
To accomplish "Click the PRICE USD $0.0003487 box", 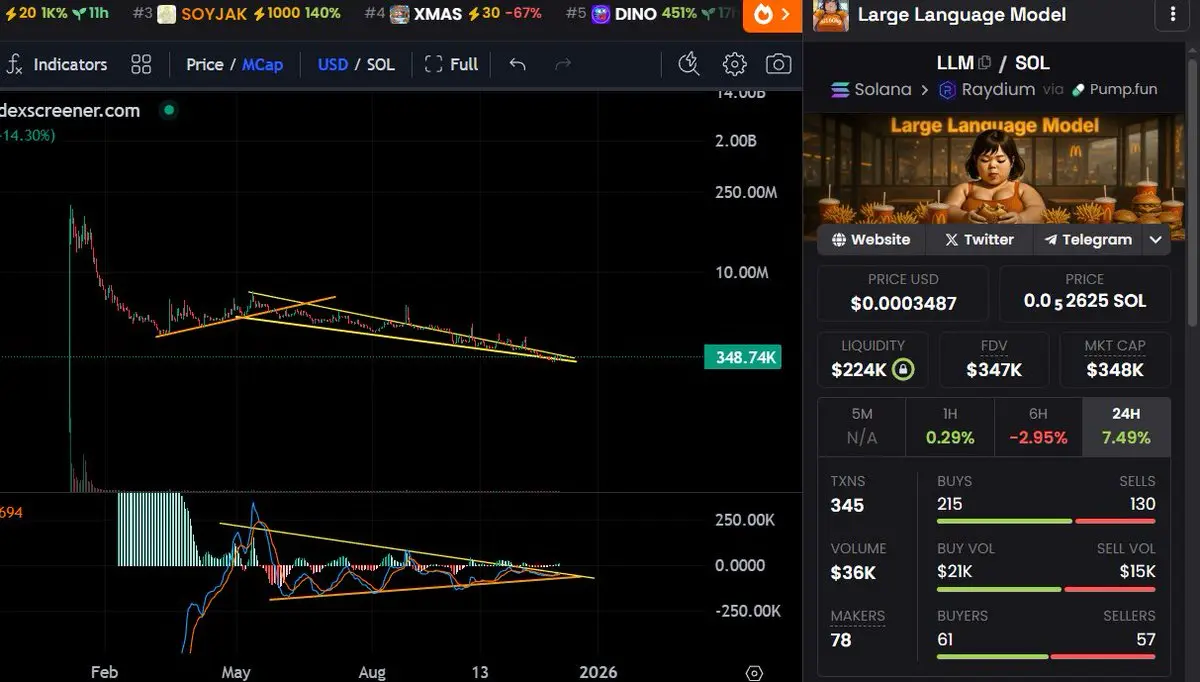I will 903,293.
